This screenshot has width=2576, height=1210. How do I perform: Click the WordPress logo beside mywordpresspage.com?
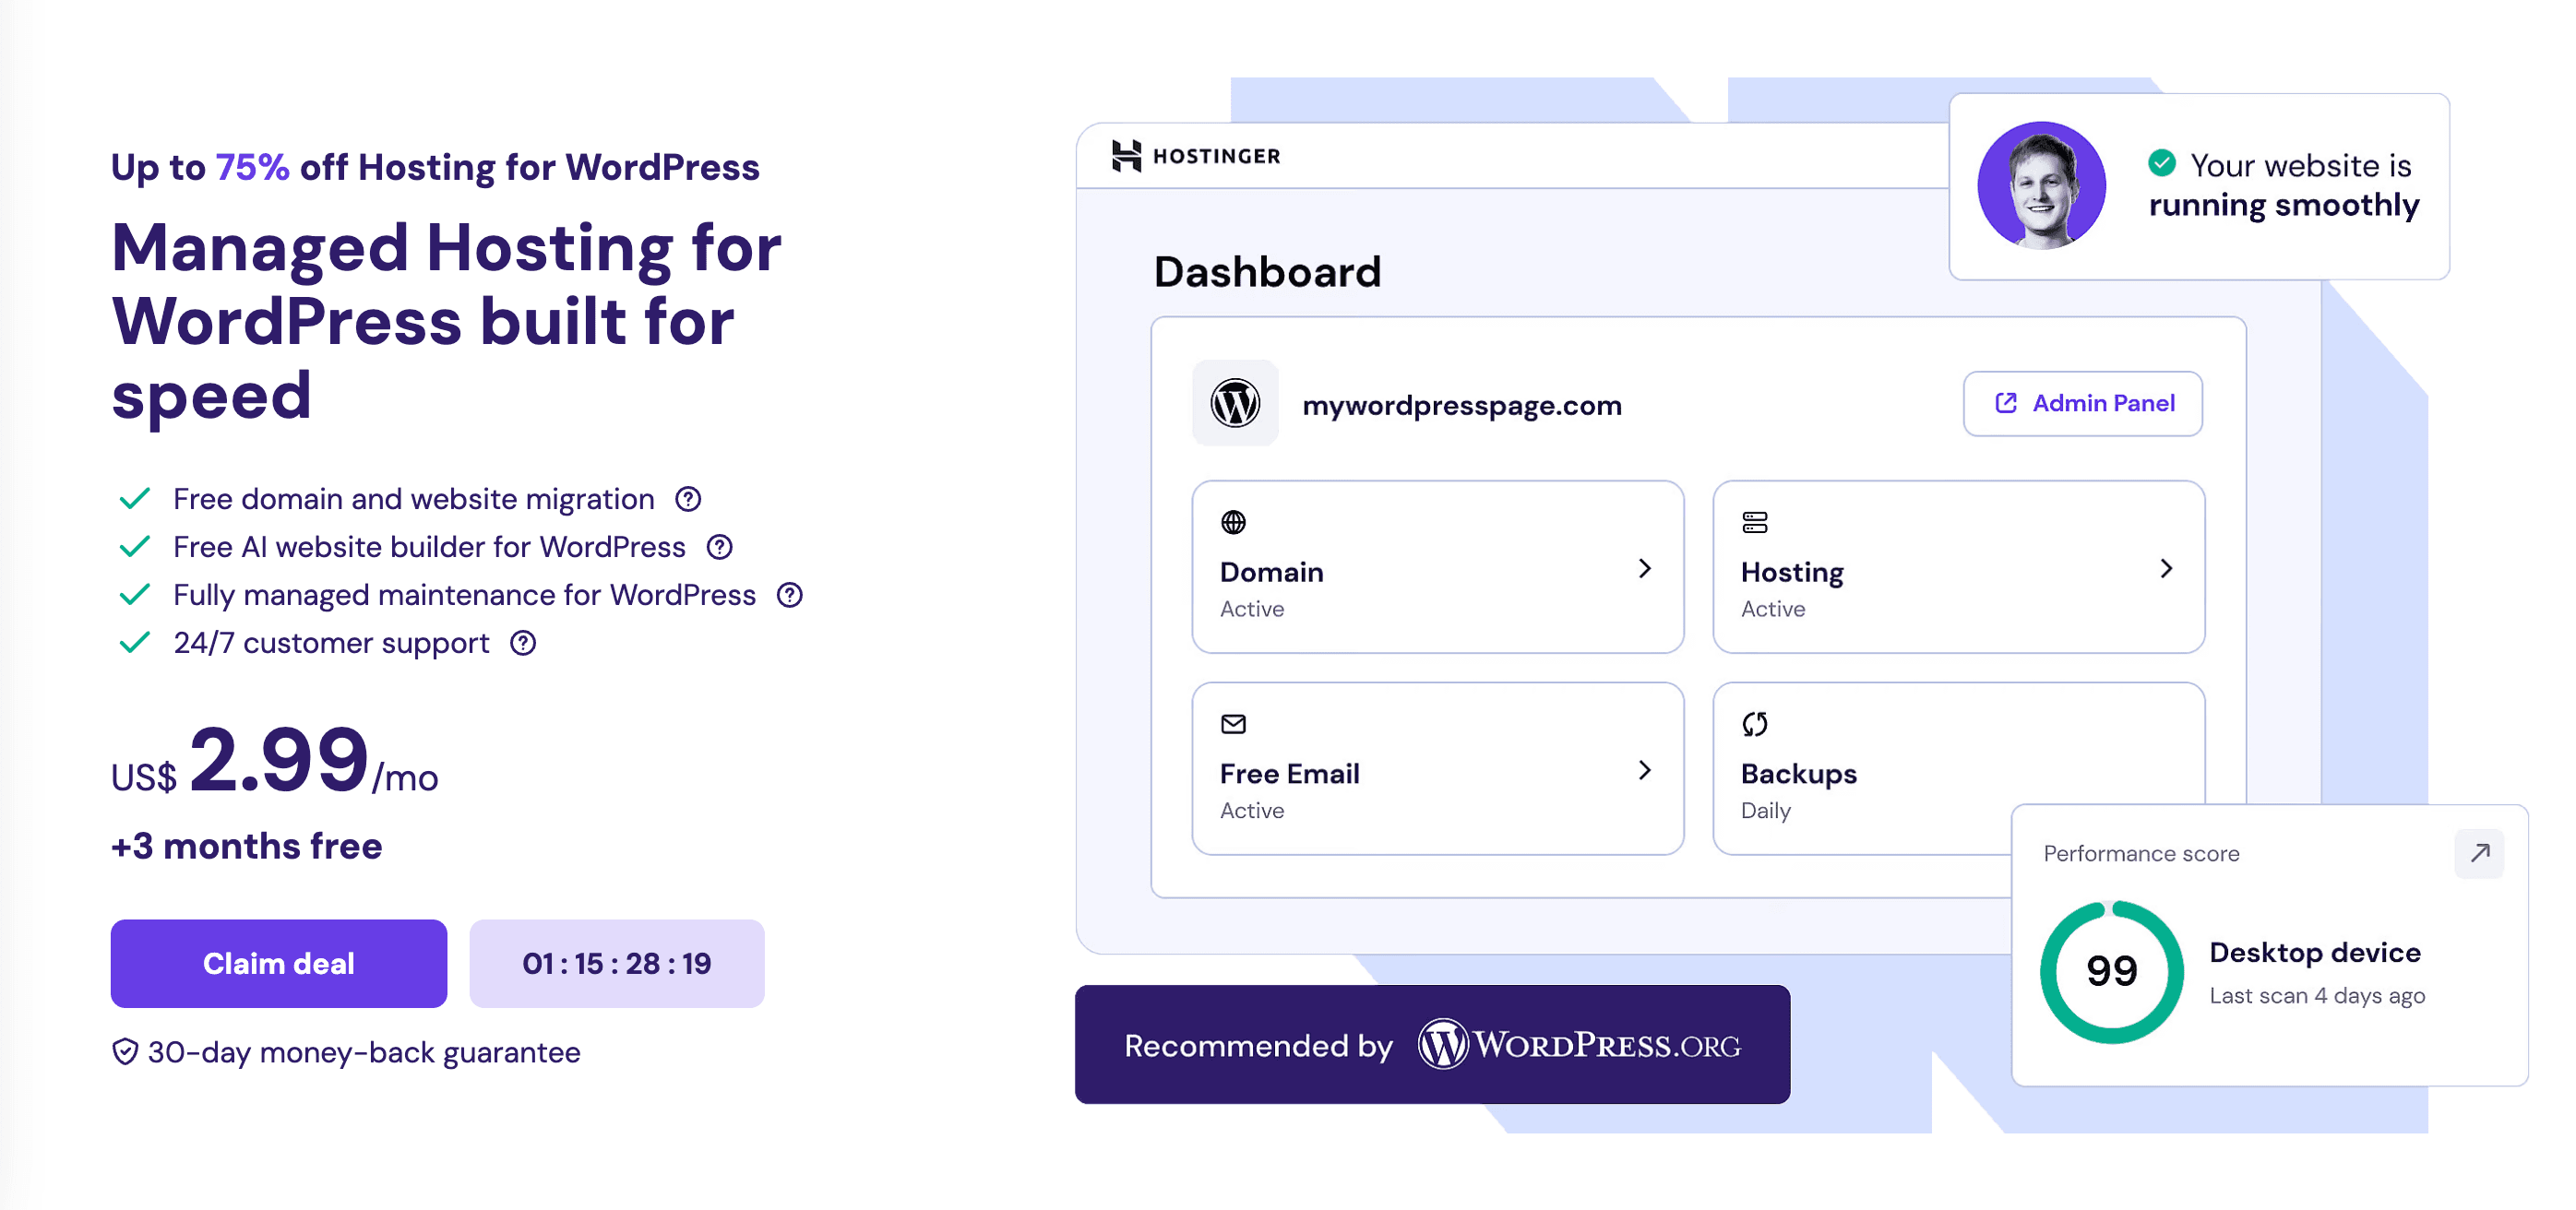[x=1235, y=404]
